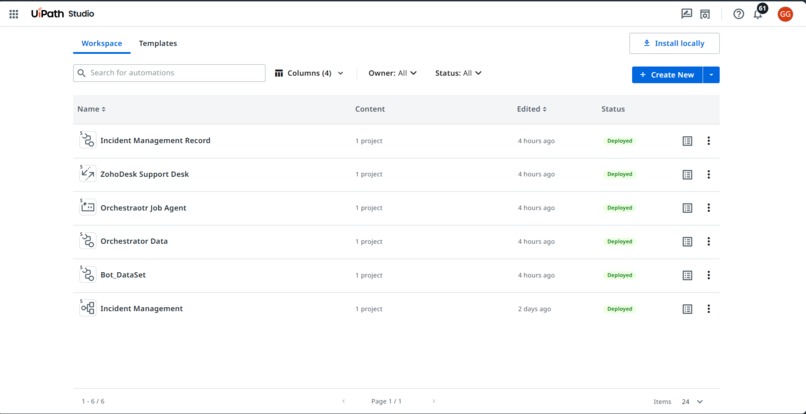Viewport: 806px width, 414px height.
Task: Sort by the Name column
Action: coord(91,109)
